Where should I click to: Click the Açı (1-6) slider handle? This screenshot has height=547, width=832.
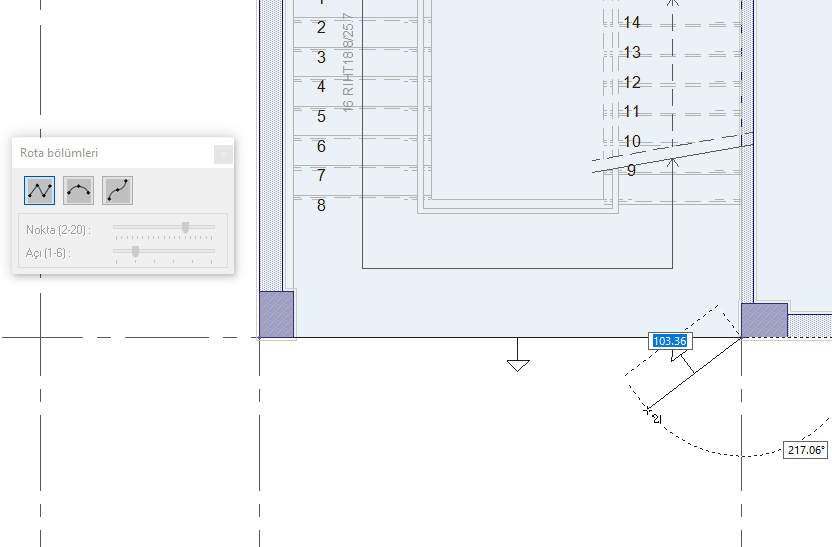(x=135, y=251)
